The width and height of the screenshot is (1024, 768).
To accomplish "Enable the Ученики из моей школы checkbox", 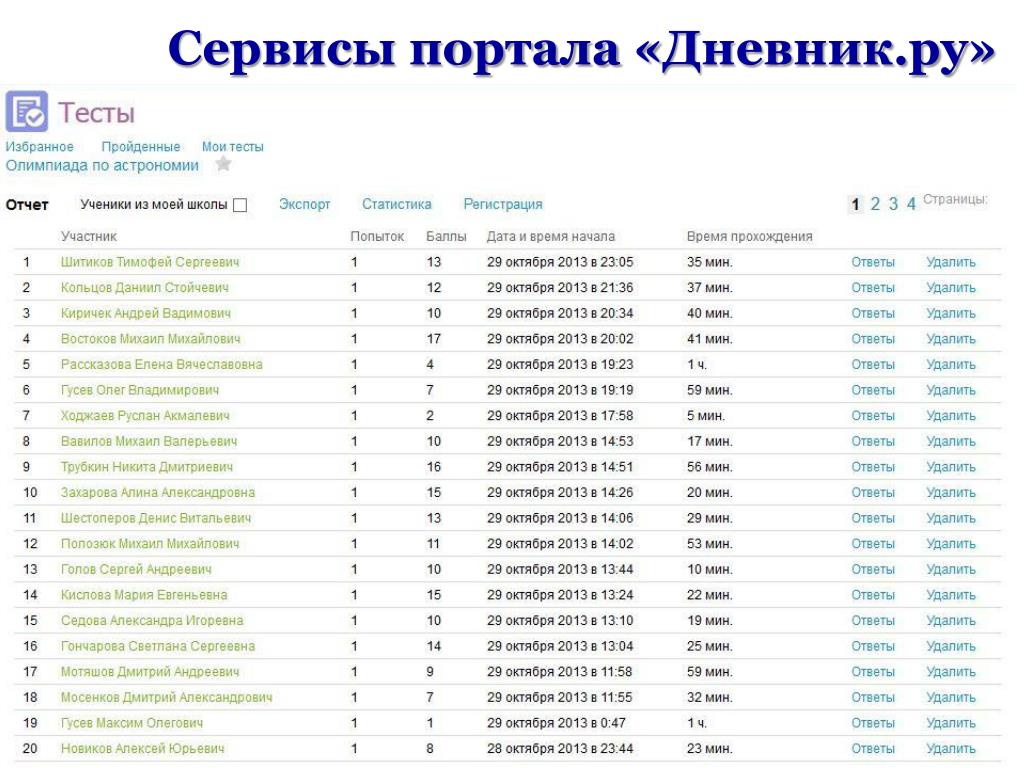I will pyautogui.click(x=240, y=205).
